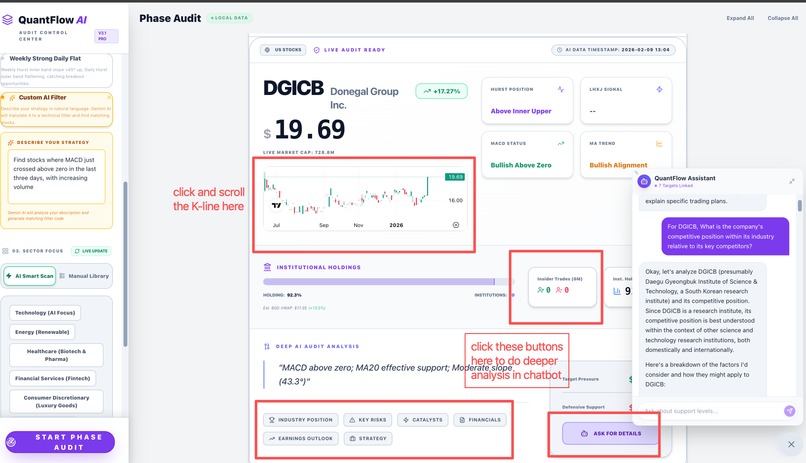Click the US Stocks market chip
Image resolution: width=806 pixels, height=463 pixels.
pos(283,50)
